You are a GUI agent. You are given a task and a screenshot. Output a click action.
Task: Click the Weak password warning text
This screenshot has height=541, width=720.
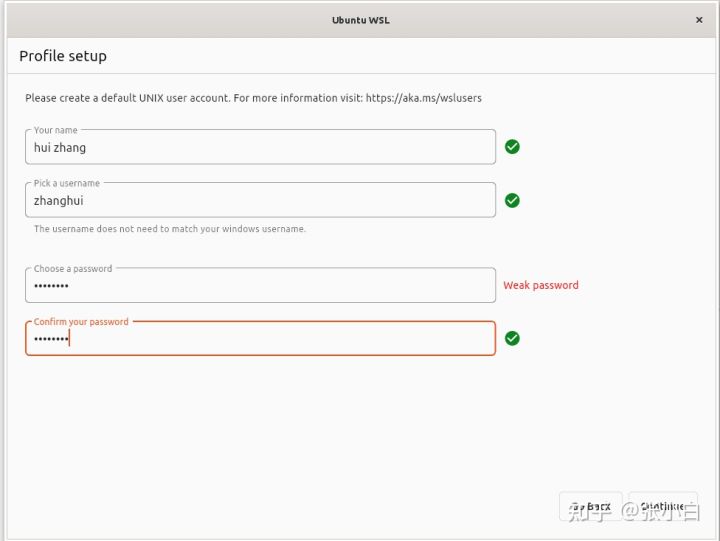point(541,285)
